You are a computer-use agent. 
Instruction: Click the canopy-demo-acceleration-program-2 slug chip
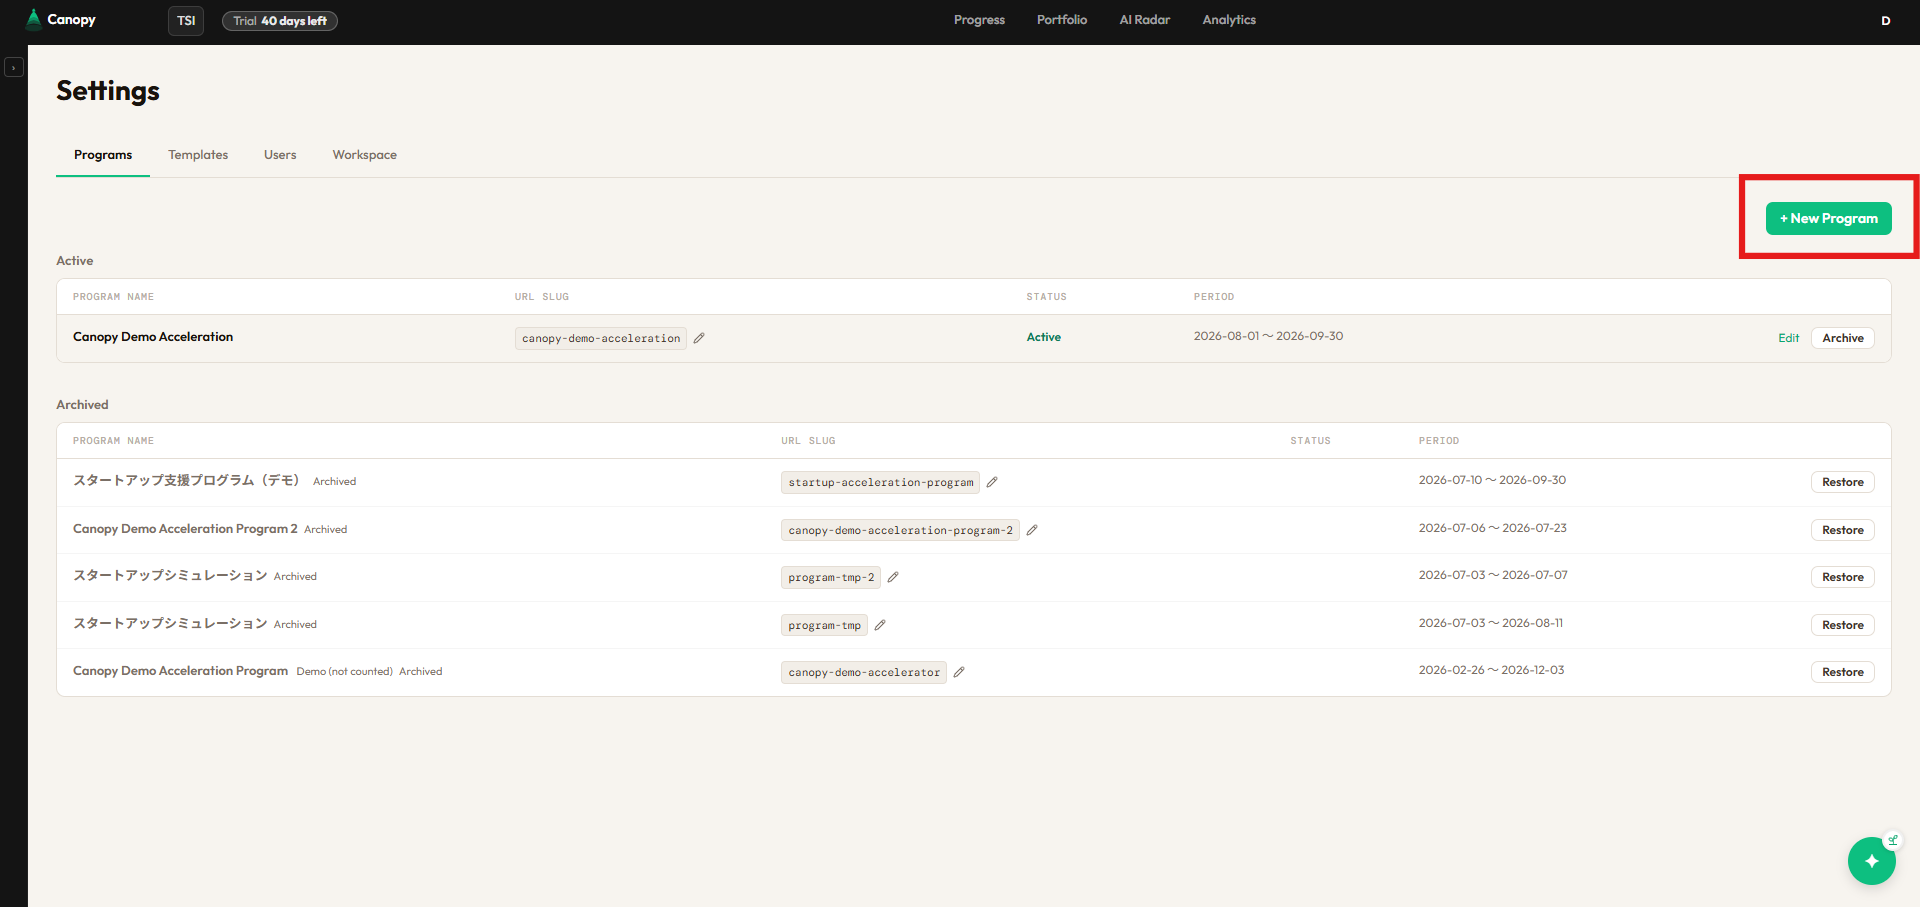pos(900,530)
